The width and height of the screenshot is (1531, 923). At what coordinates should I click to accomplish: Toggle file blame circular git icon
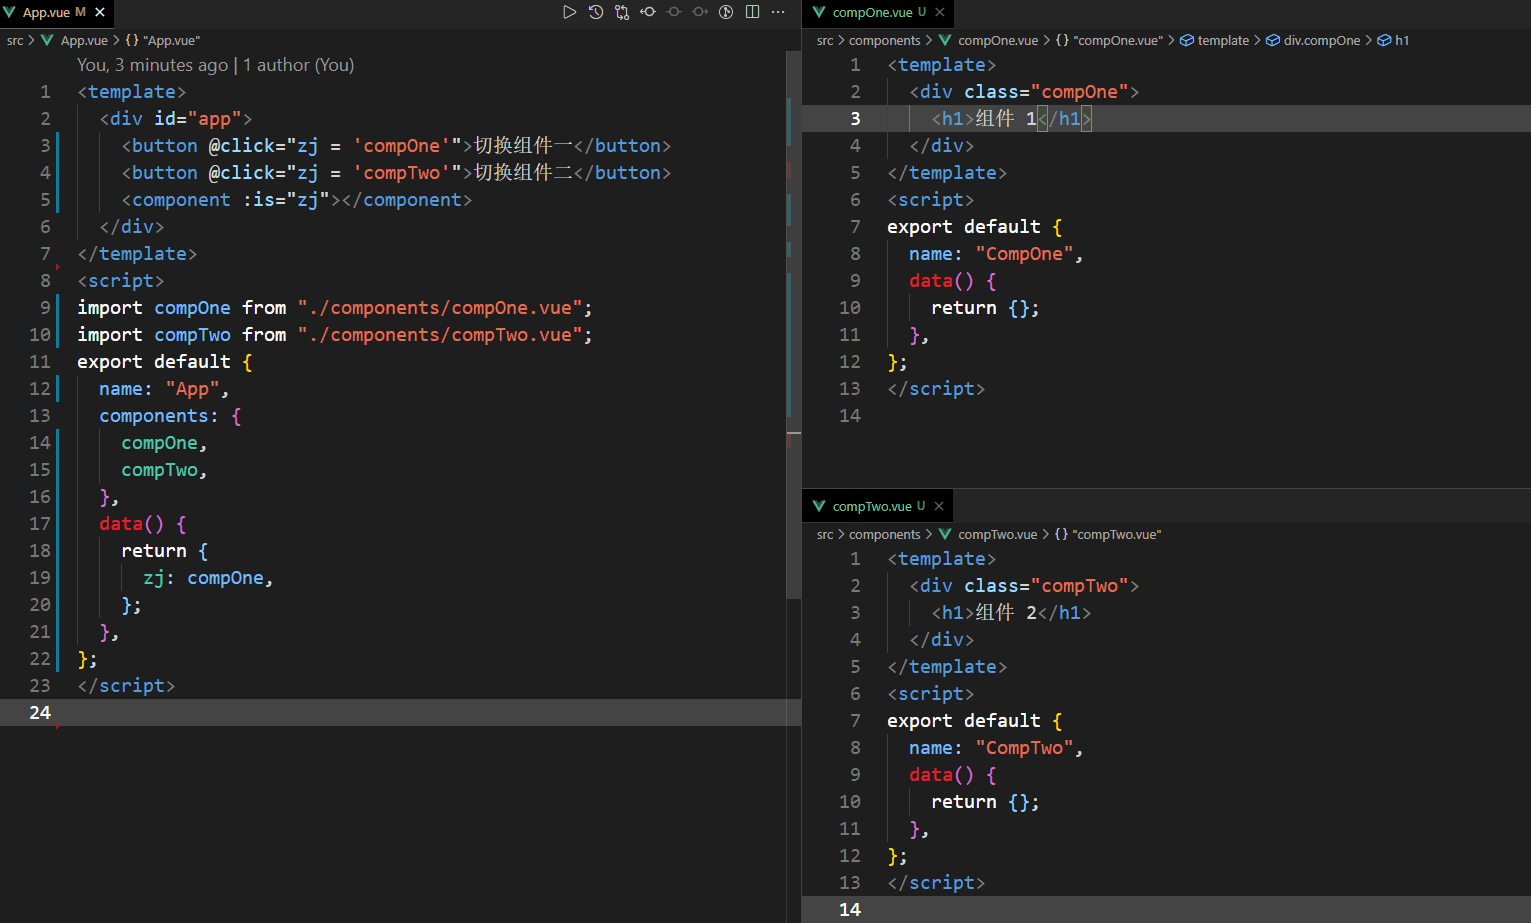tap(726, 12)
